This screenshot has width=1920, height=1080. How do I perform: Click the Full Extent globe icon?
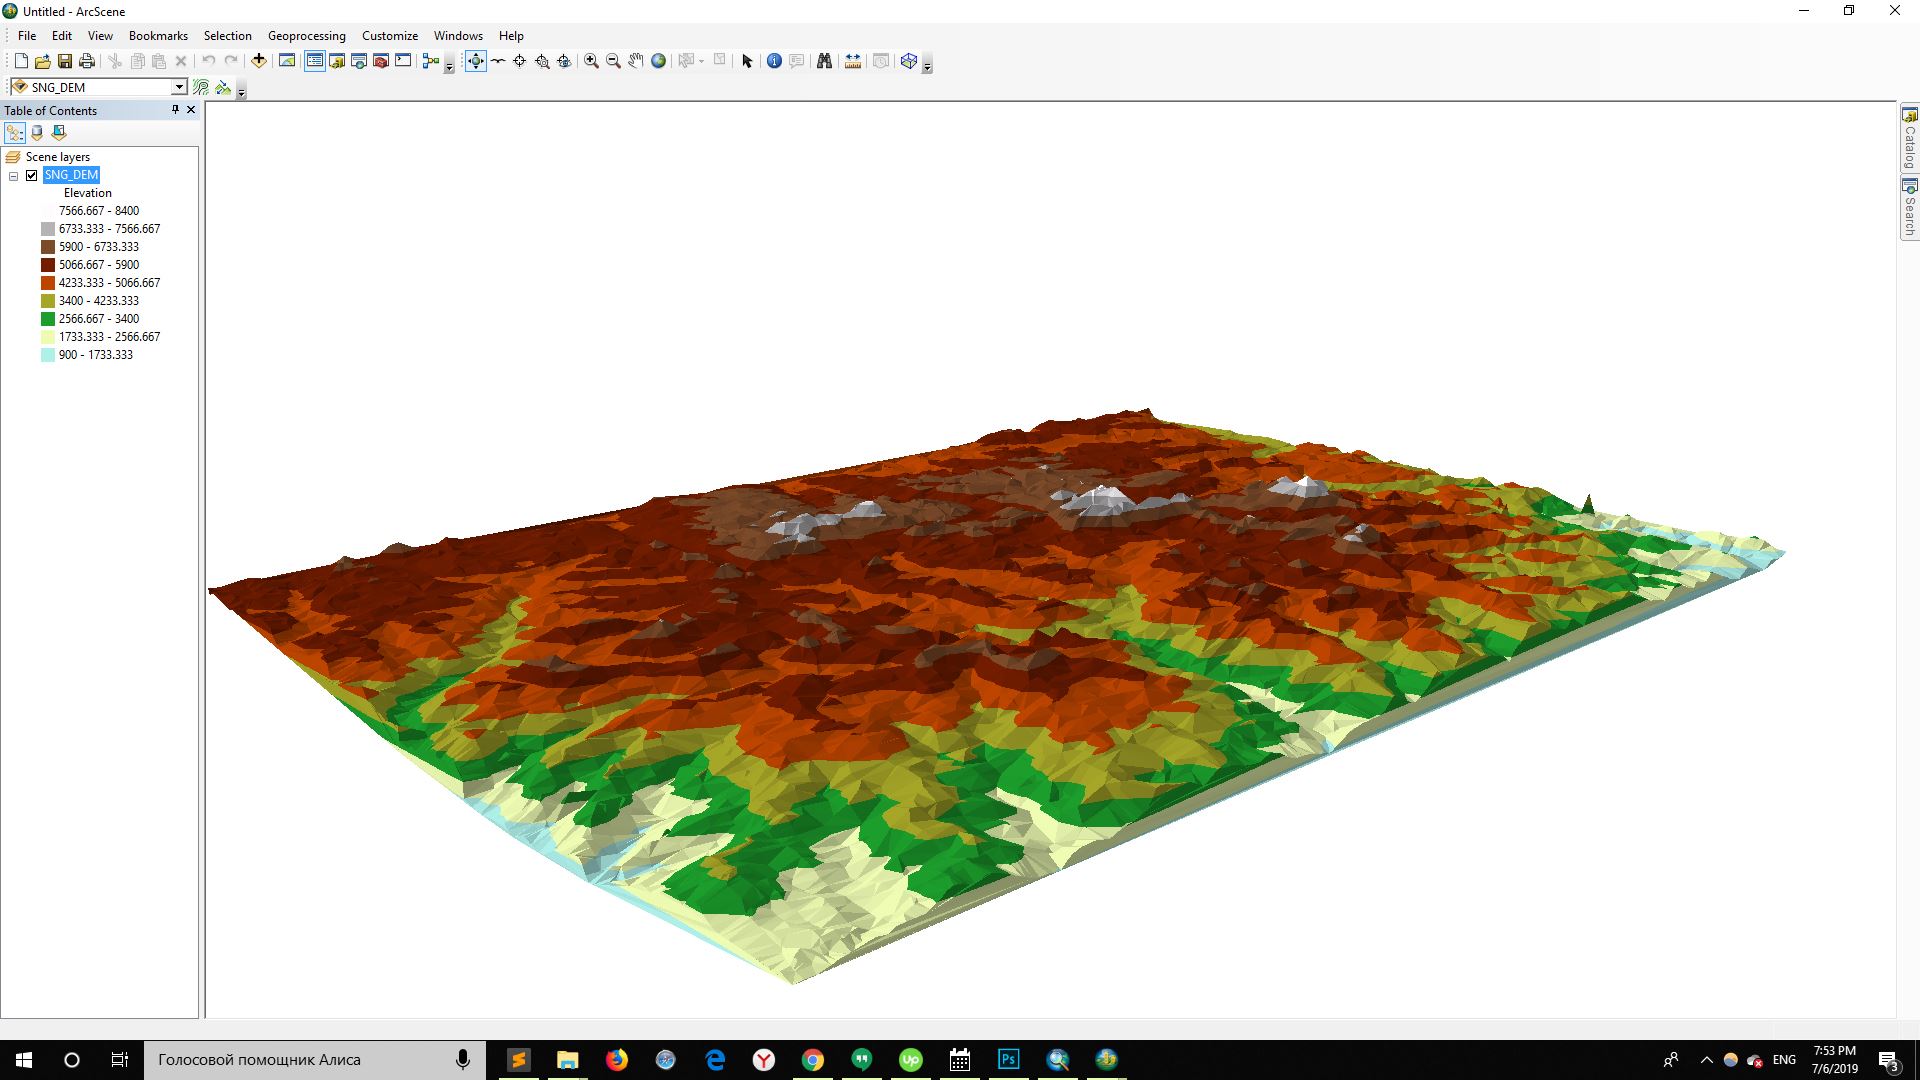click(x=658, y=61)
